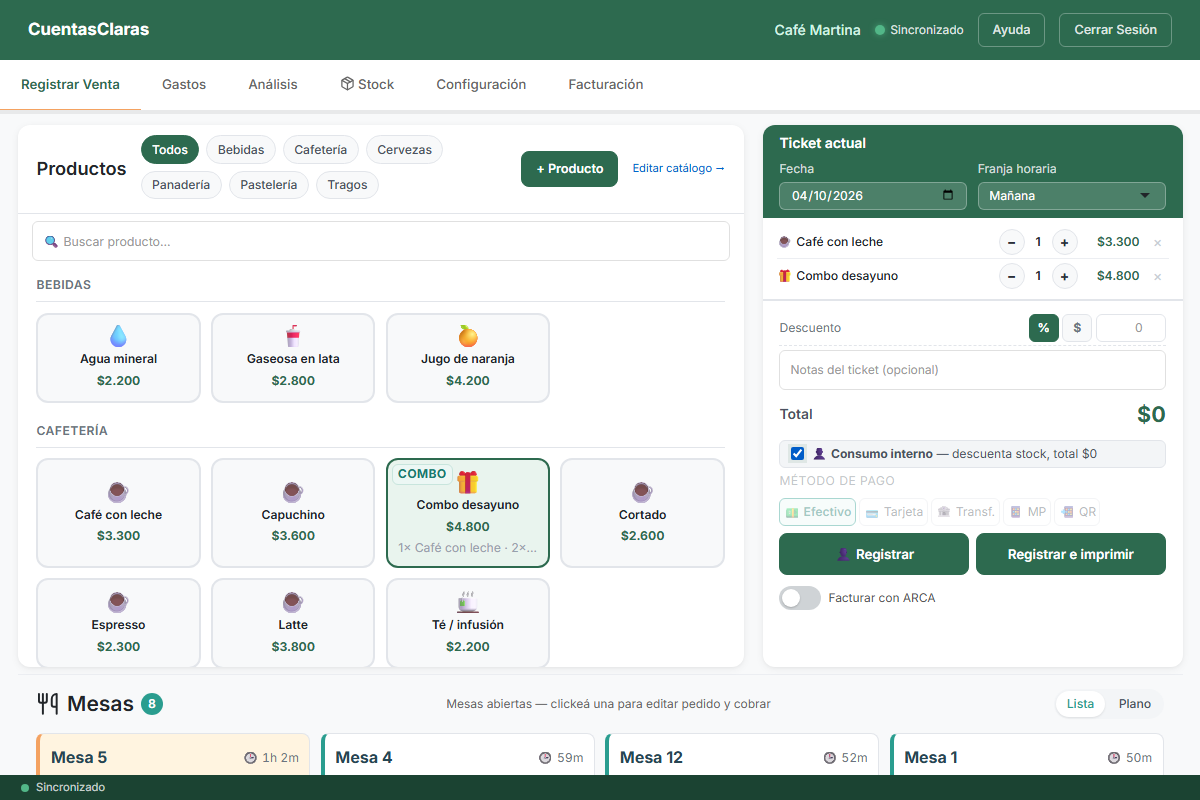Click Registrar e imprimir button
Image resolution: width=1200 pixels, height=800 pixels.
(x=1071, y=554)
